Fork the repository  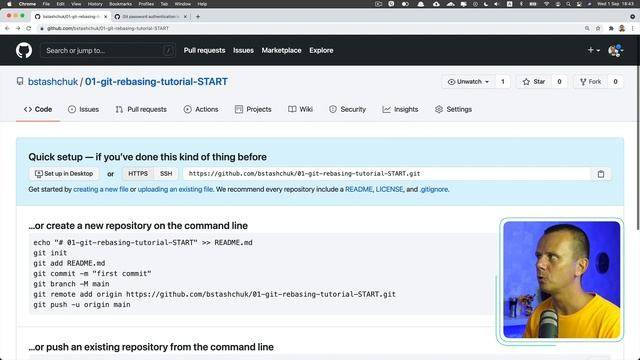coord(590,82)
